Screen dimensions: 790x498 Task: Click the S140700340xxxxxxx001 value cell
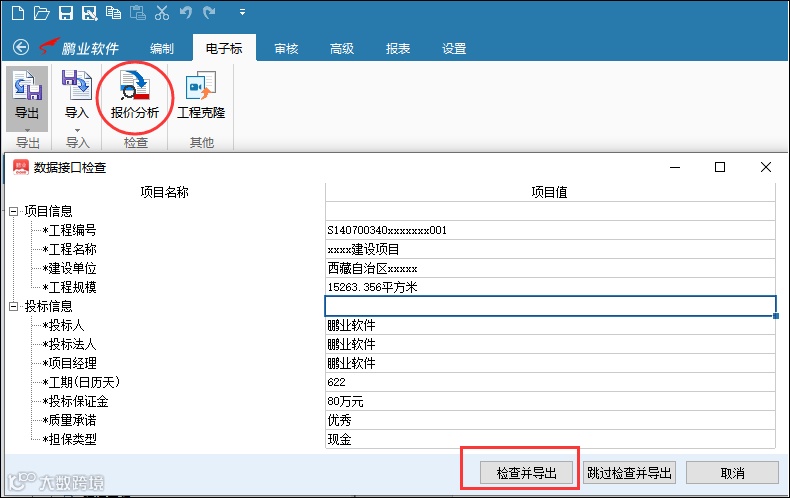[550, 230]
